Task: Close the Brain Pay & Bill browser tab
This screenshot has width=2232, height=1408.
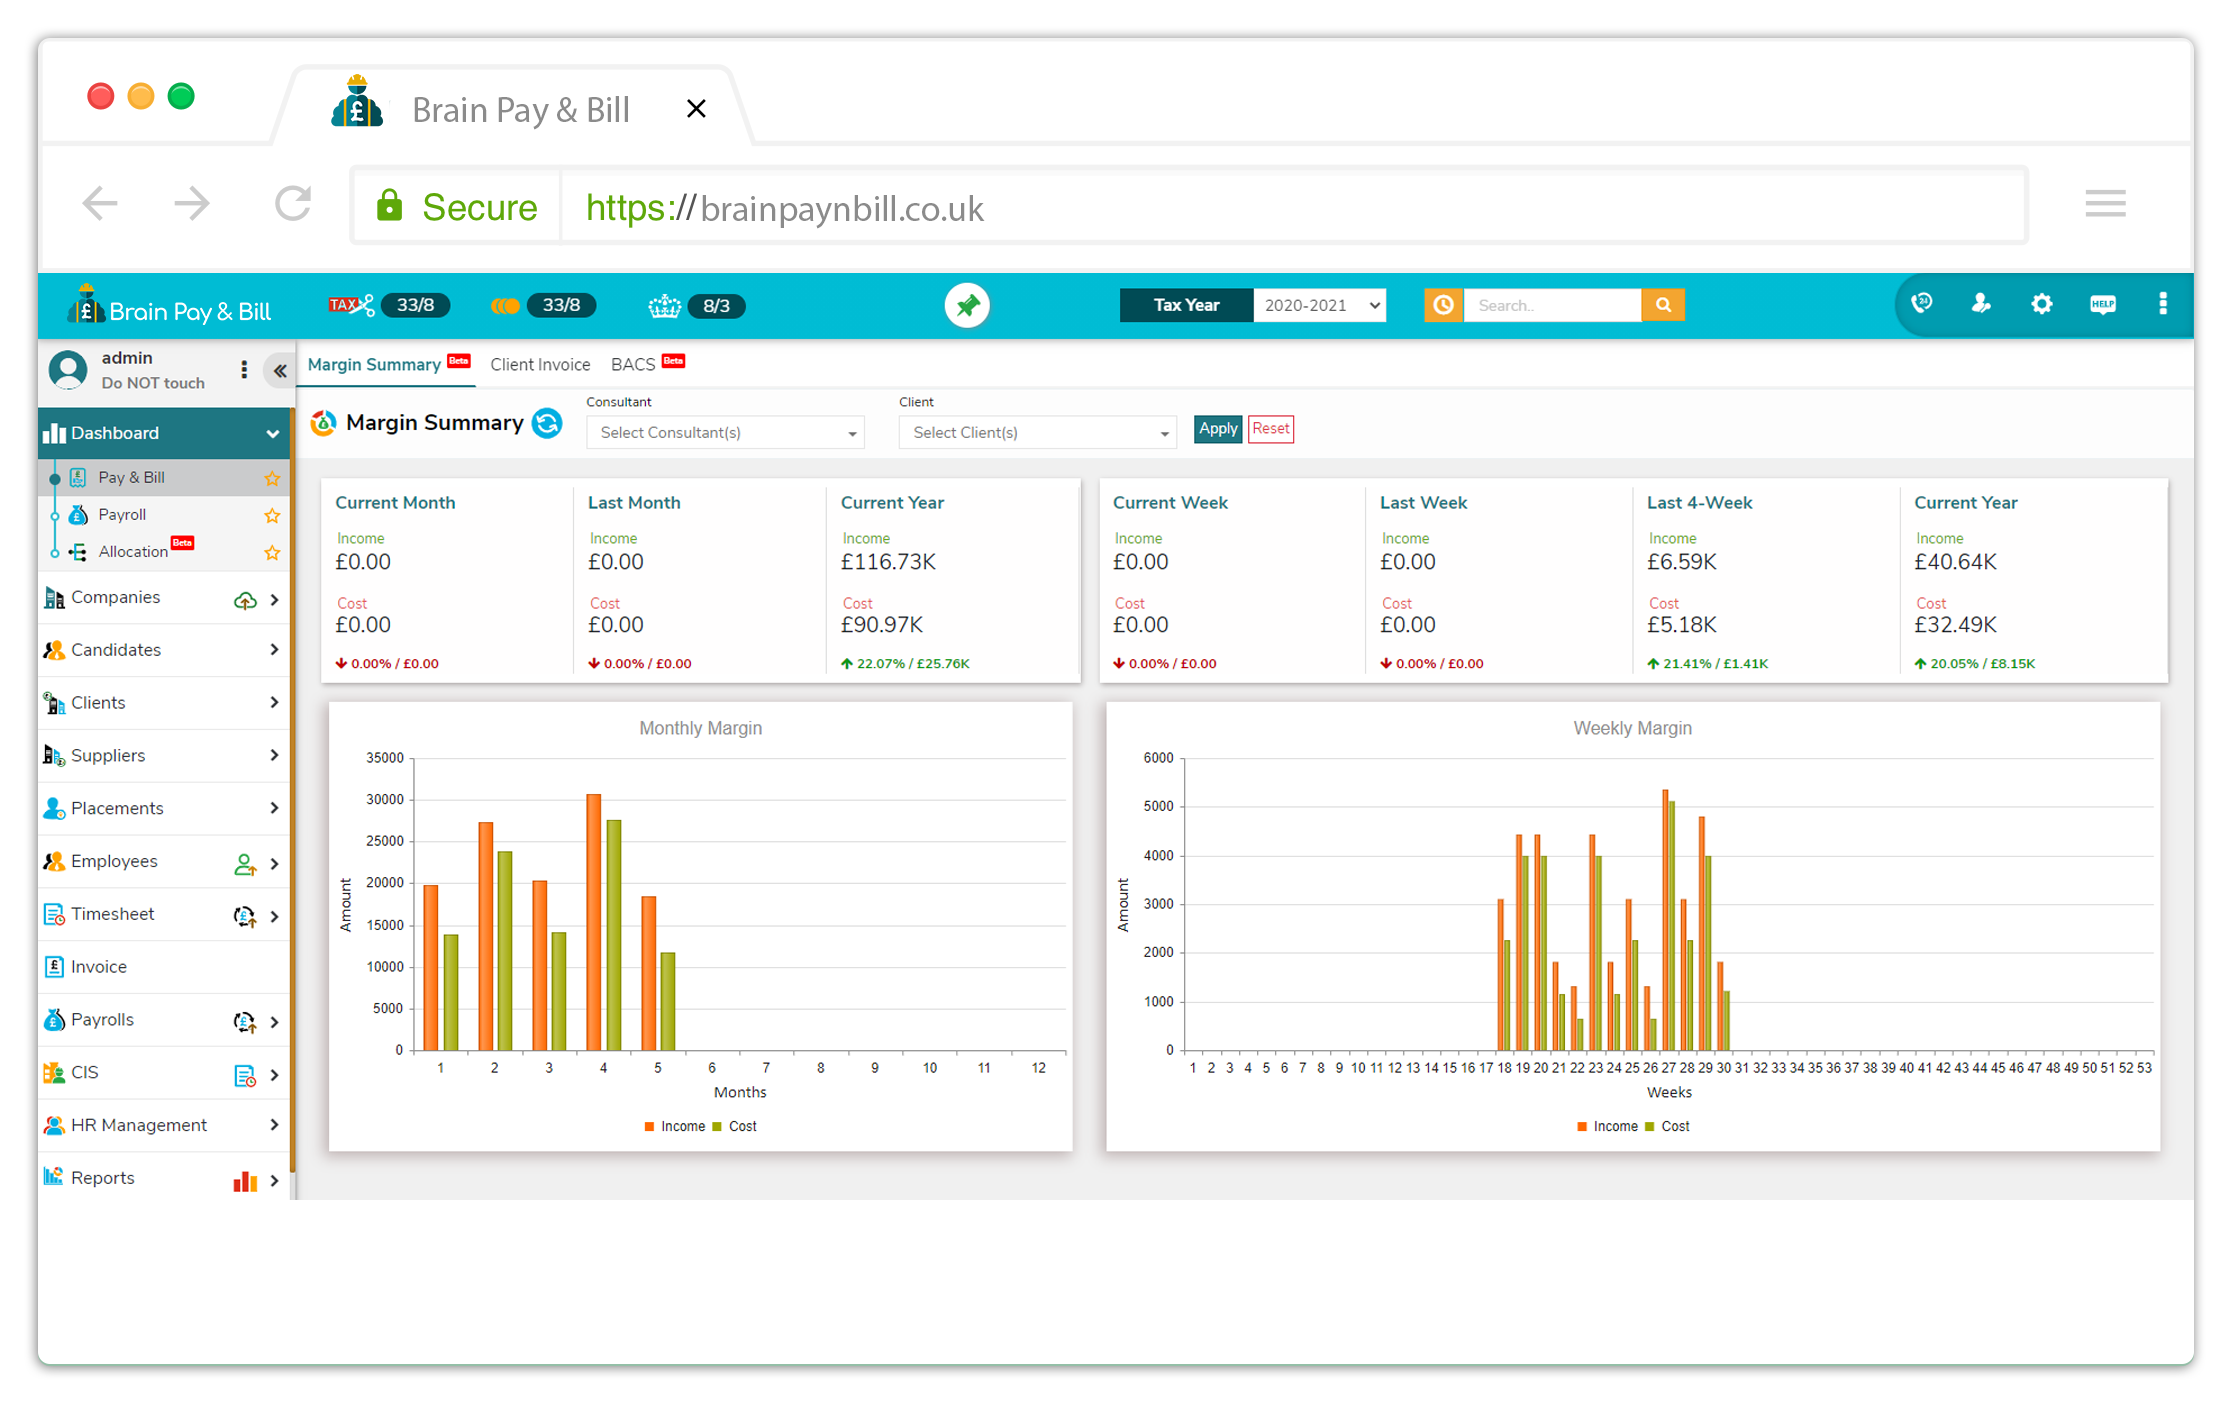Action: pos(696,109)
